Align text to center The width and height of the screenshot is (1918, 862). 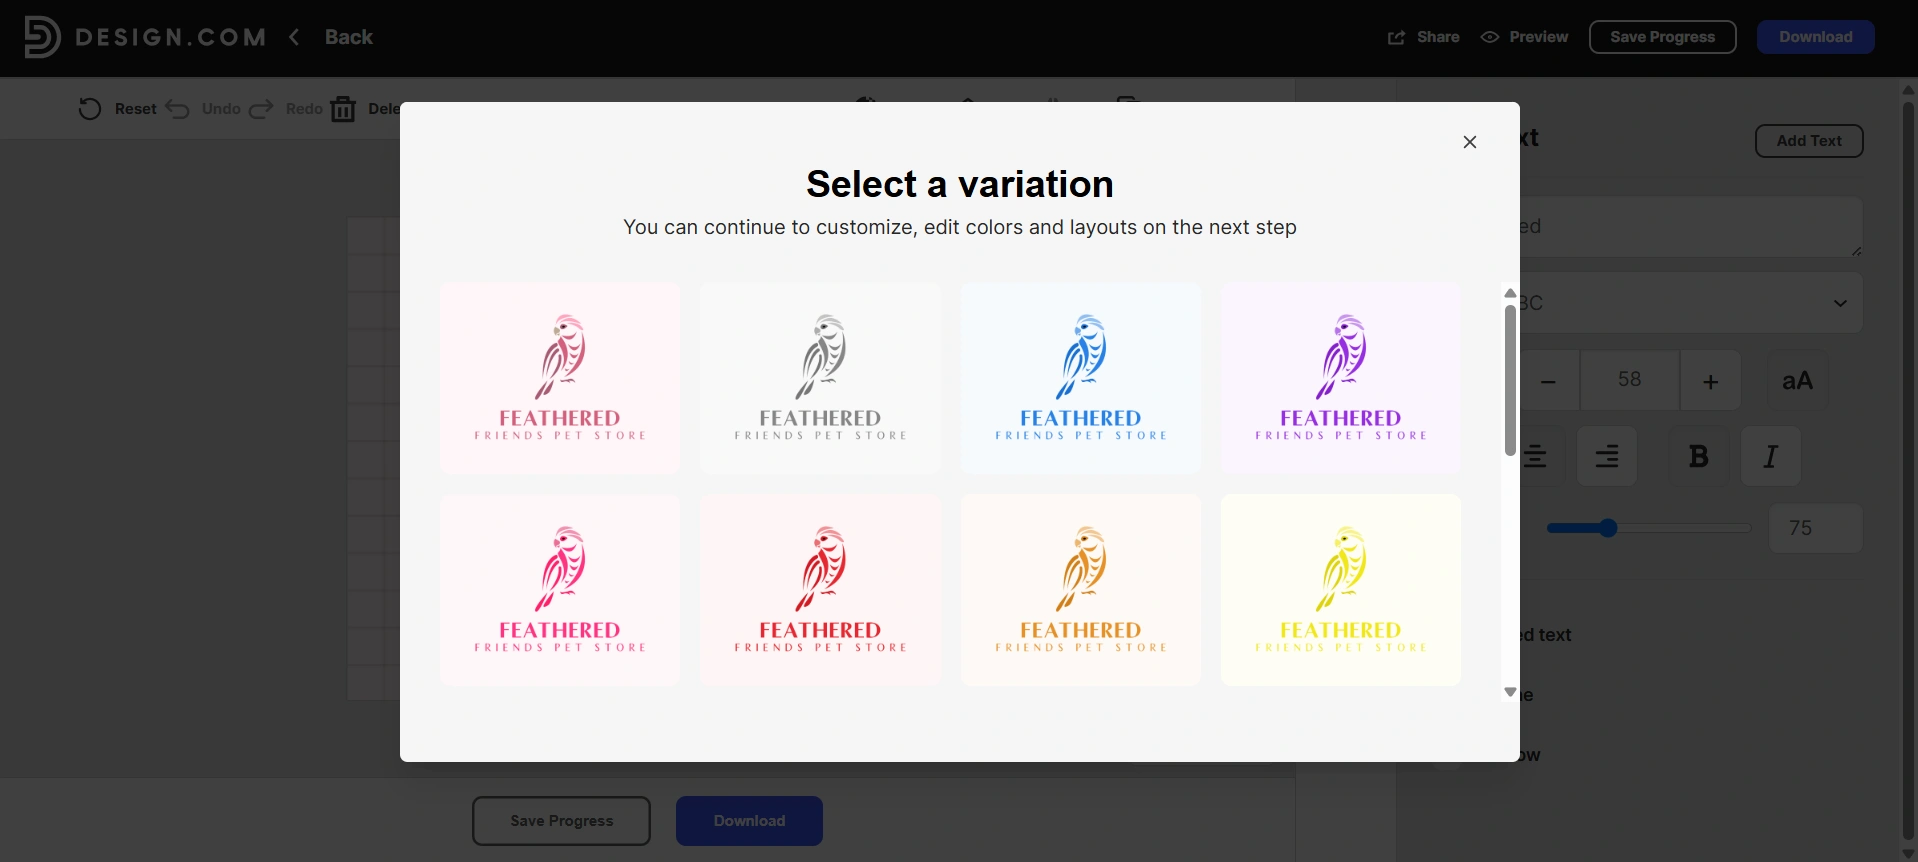[1541, 456]
